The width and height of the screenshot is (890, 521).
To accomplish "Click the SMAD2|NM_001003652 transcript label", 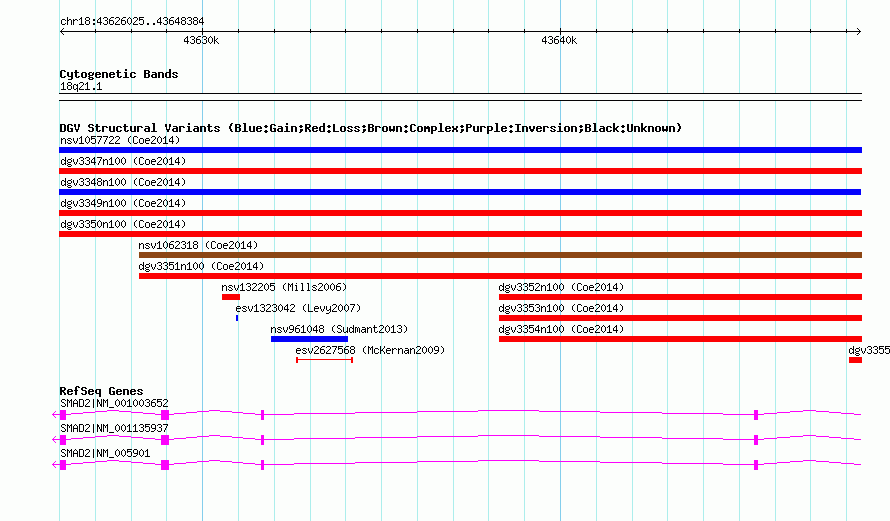I will pyautogui.click(x=114, y=404).
